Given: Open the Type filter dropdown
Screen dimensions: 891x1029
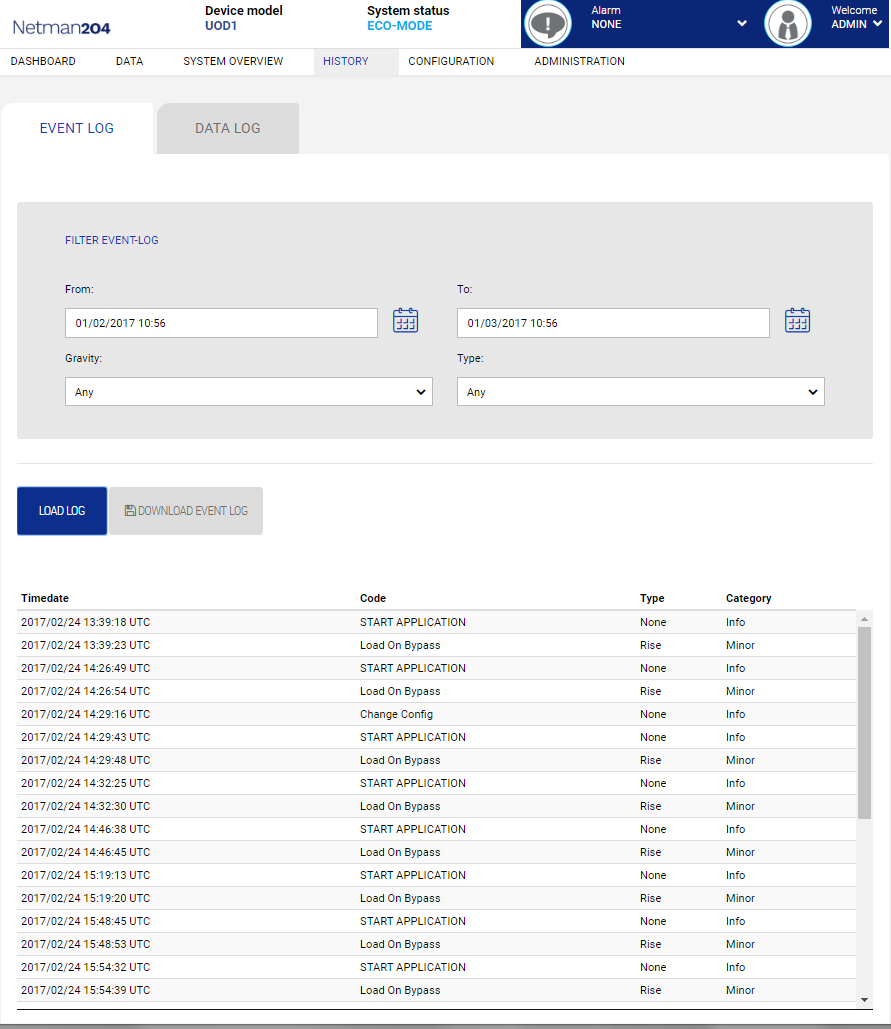Looking at the screenshot, I should 640,392.
